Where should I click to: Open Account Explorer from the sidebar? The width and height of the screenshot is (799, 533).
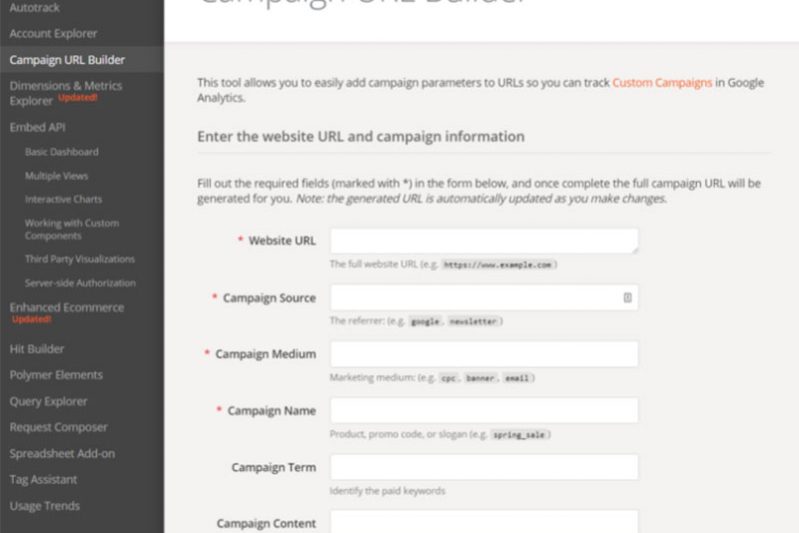pyautogui.click(x=52, y=33)
